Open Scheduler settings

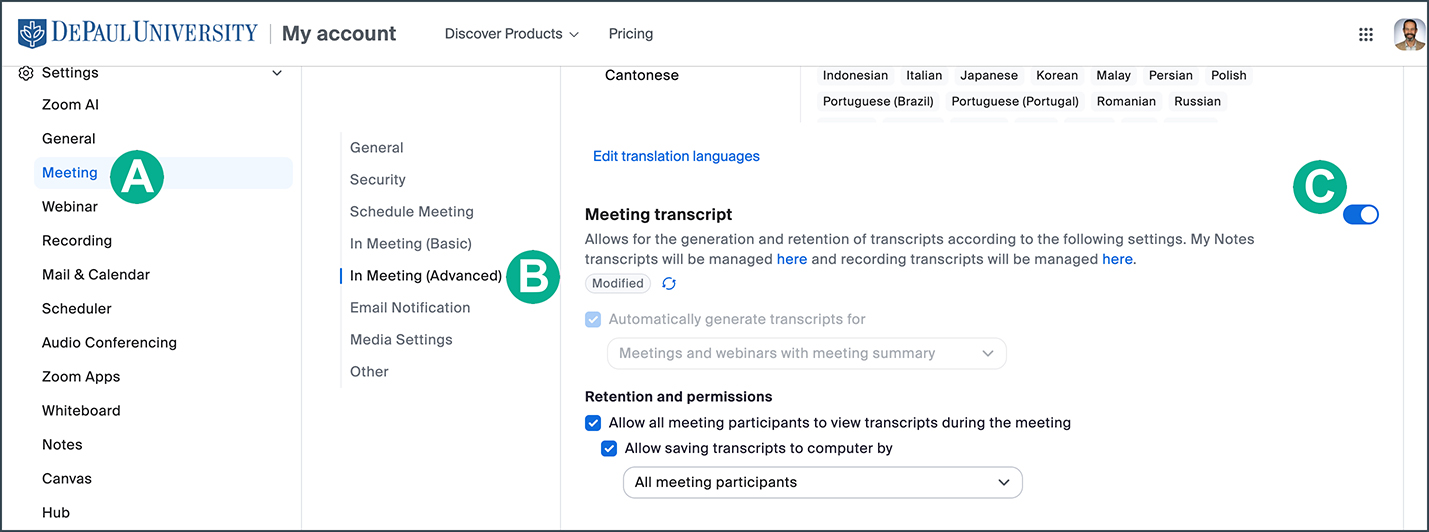(x=77, y=309)
